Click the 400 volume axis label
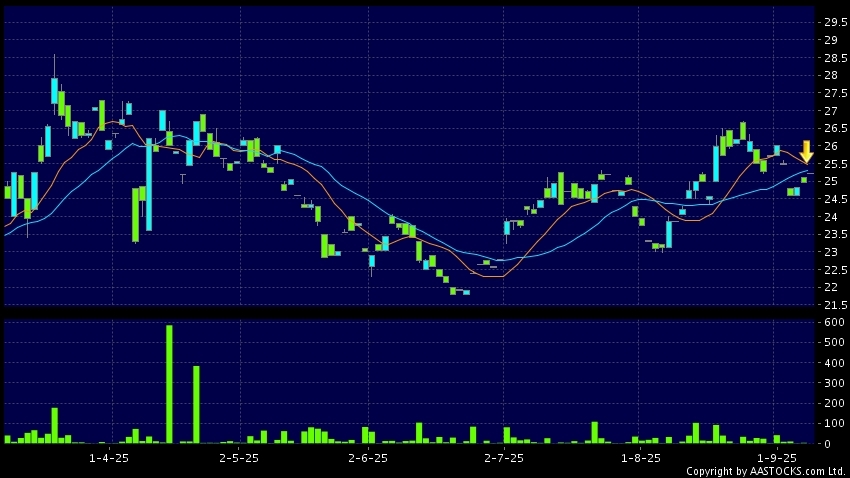Image resolution: width=850 pixels, height=478 pixels. [834, 363]
